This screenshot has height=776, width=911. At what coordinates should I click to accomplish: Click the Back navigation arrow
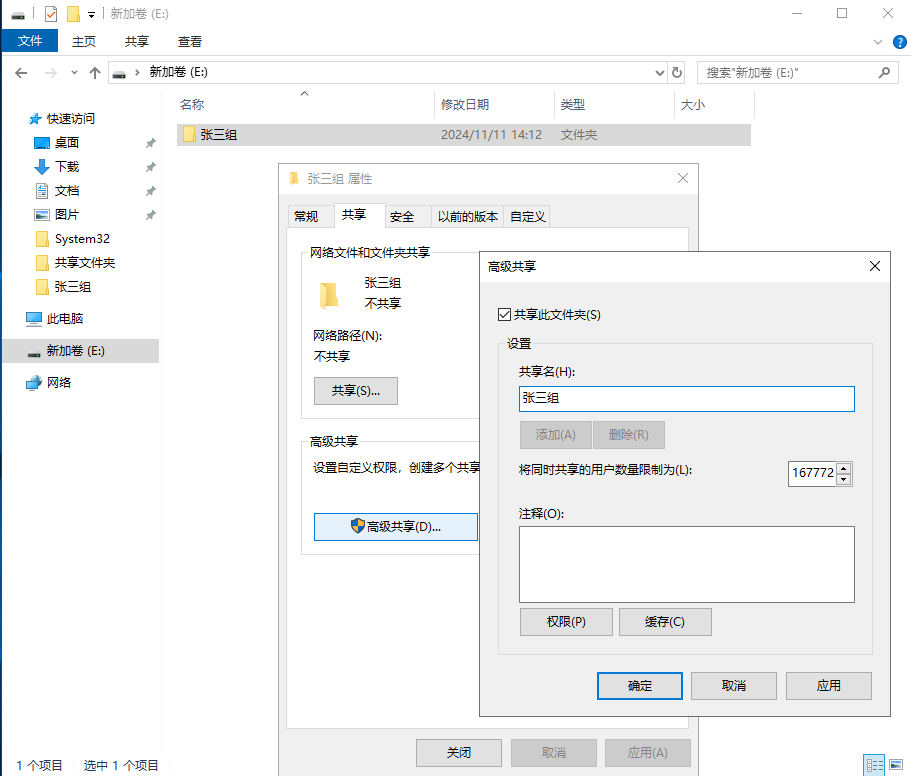pyautogui.click(x=21, y=73)
